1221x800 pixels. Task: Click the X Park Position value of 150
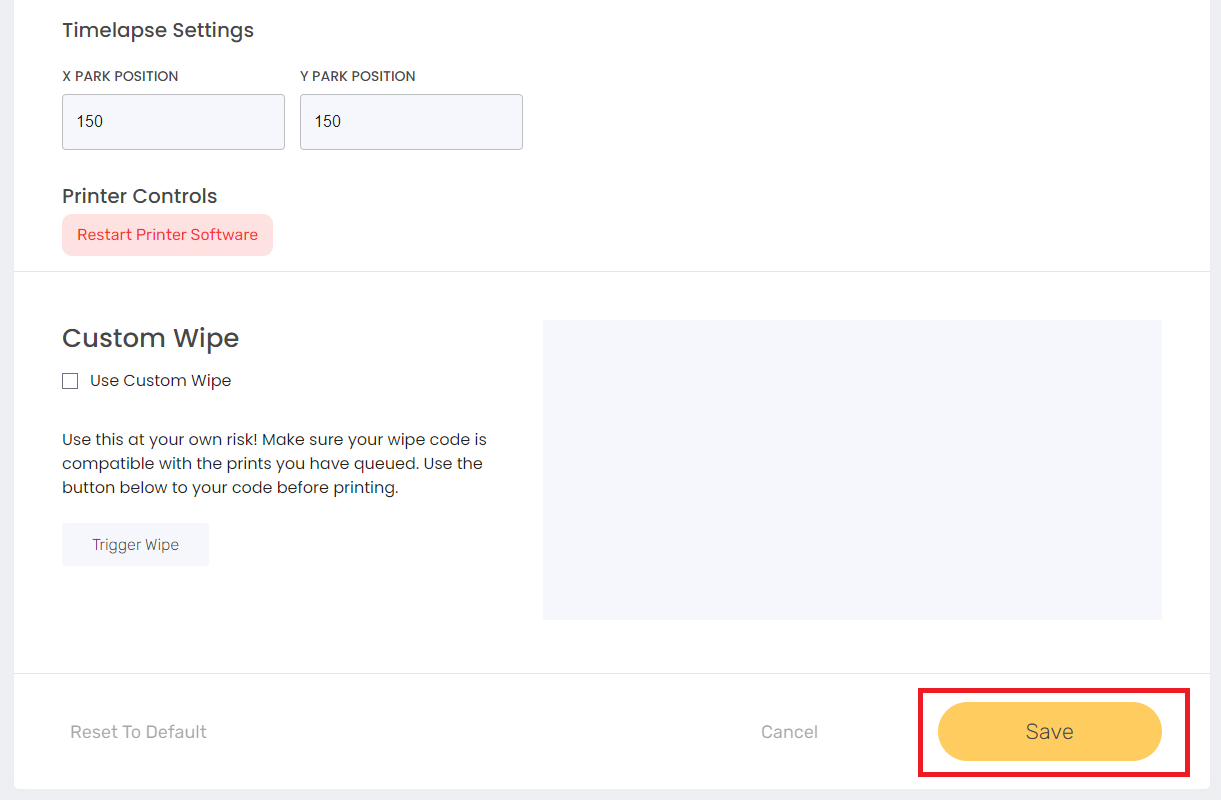pyautogui.click(x=173, y=121)
